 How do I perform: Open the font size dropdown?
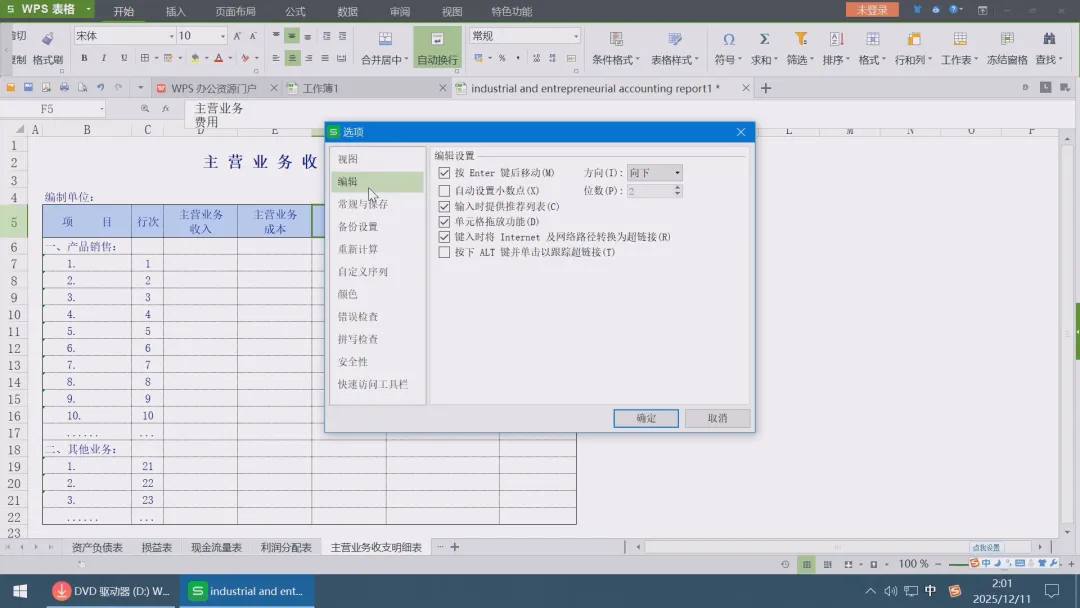pos(222,36)
